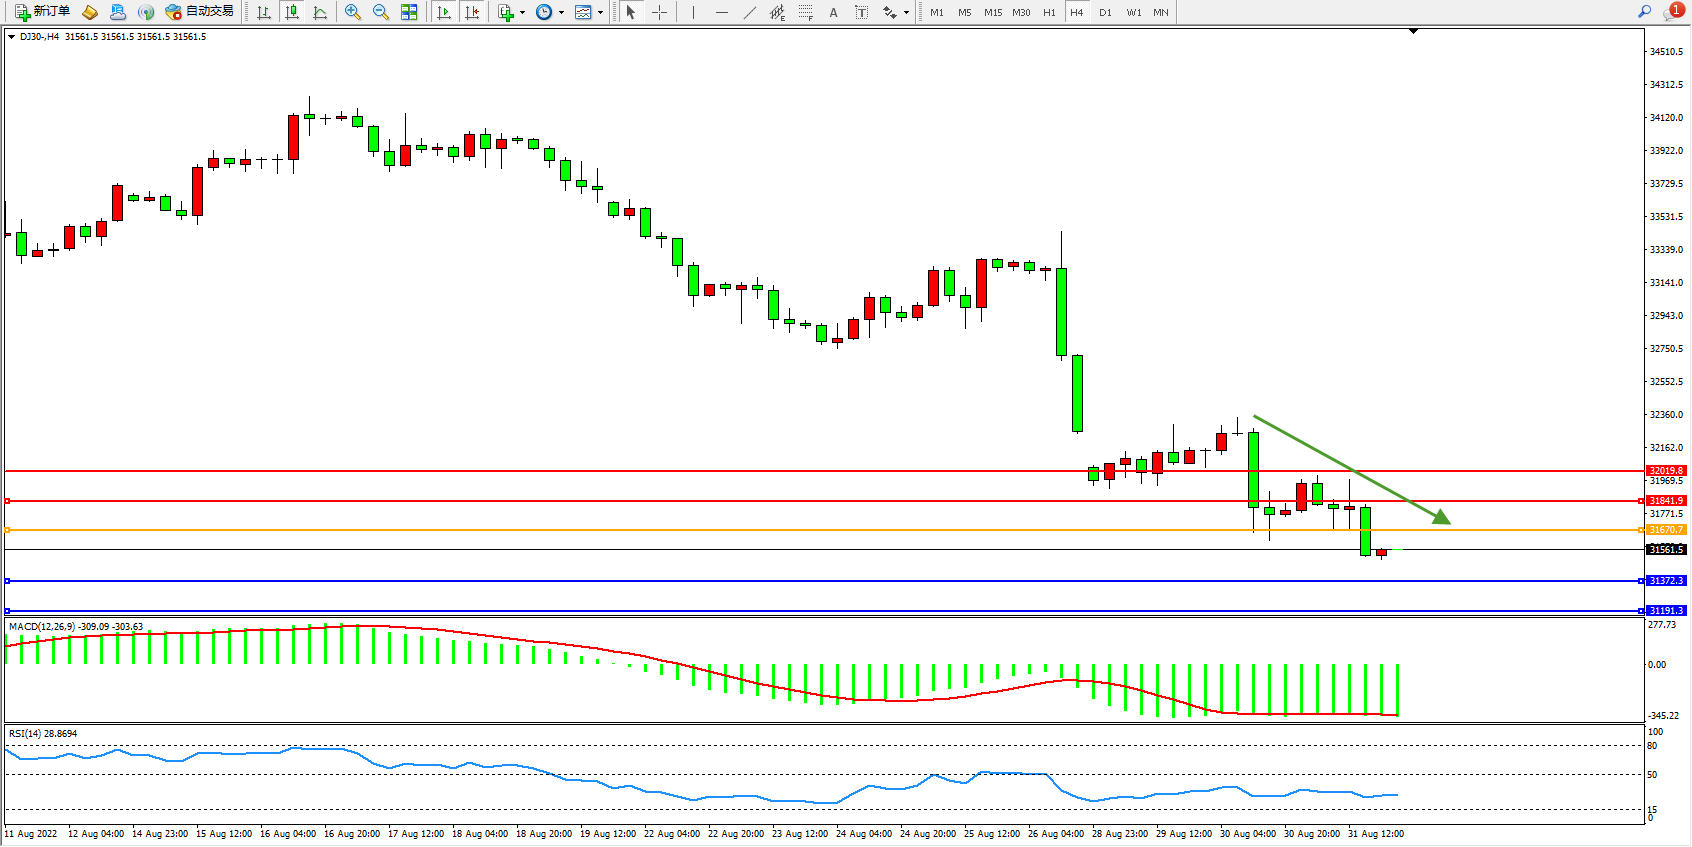Zoom out of the chart

[x=381, y=12]
